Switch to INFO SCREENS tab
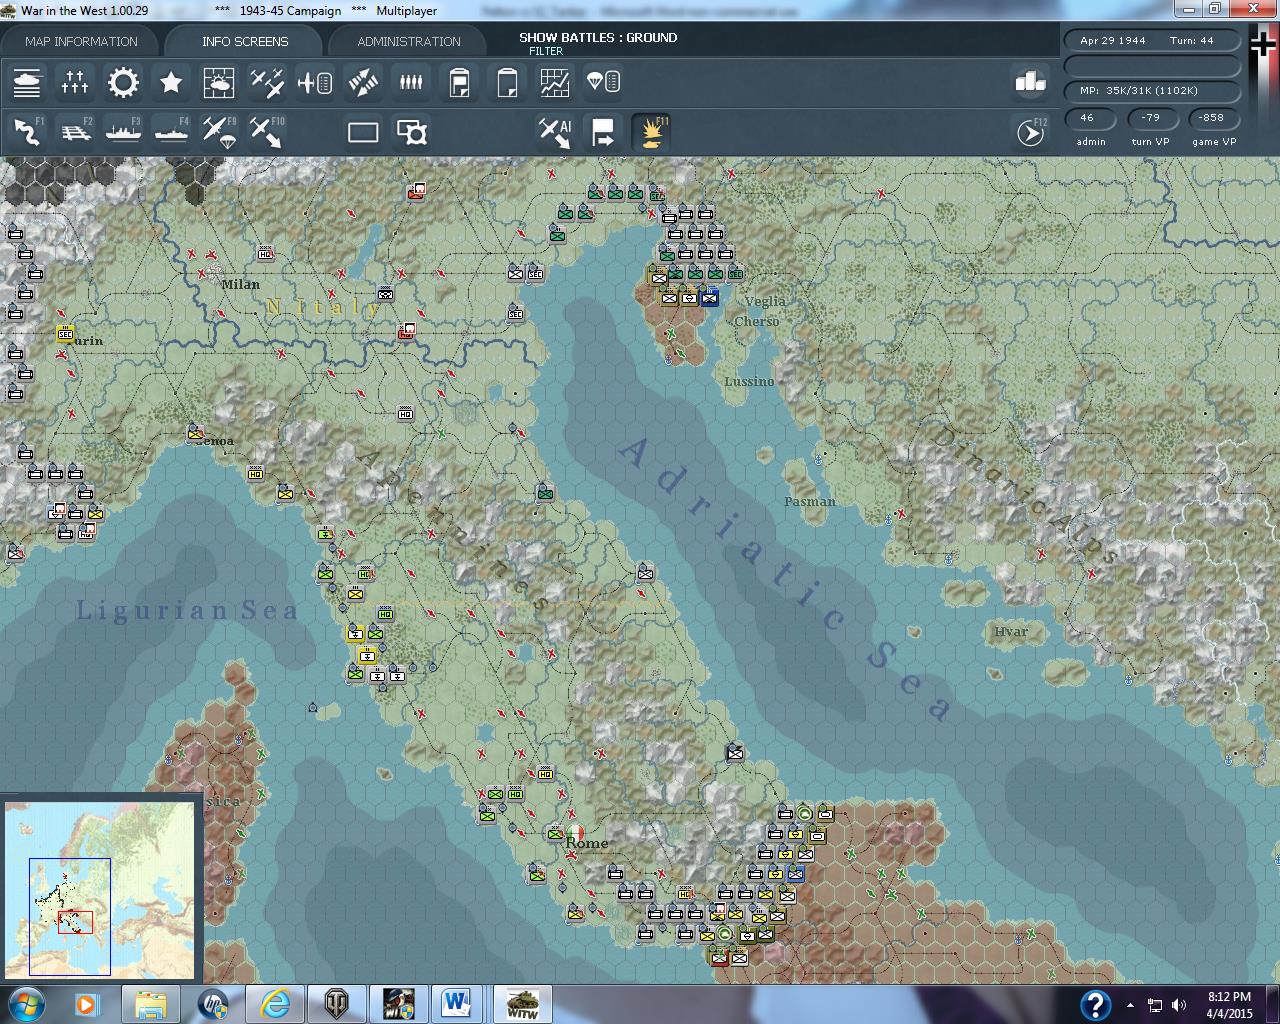 click(x=245, y=41)
